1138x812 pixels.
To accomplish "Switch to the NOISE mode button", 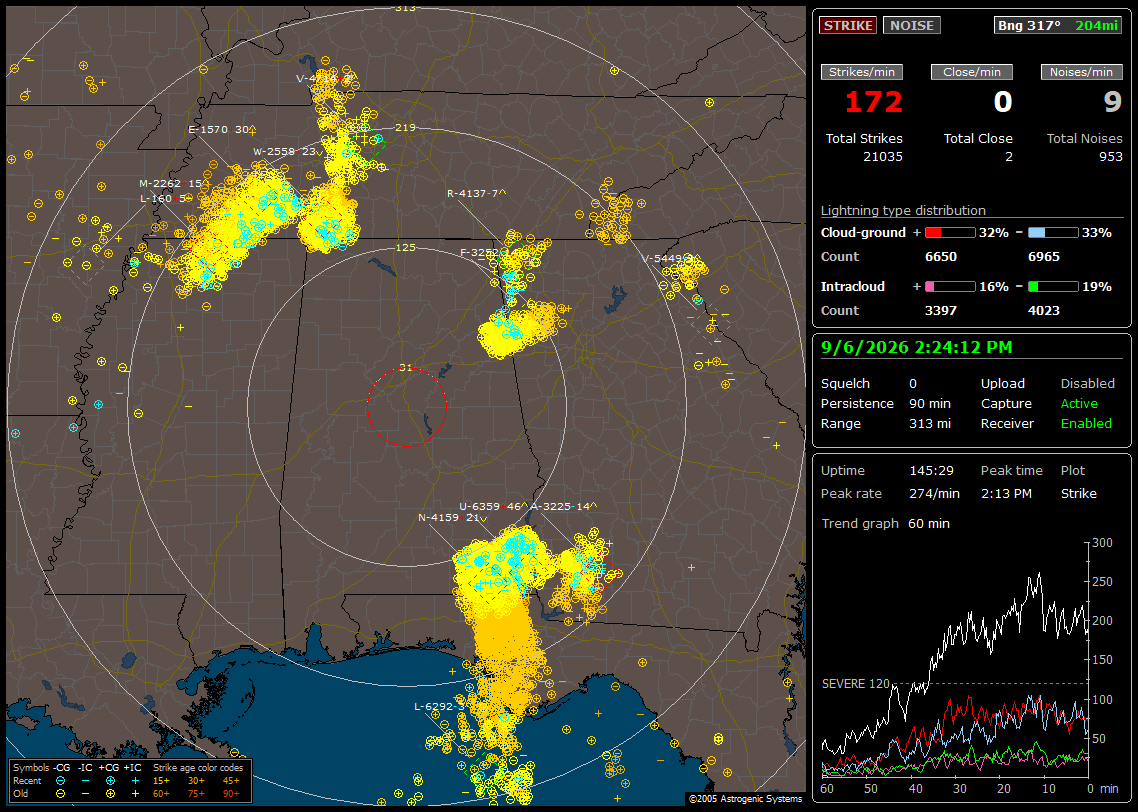I will point(912,25).
